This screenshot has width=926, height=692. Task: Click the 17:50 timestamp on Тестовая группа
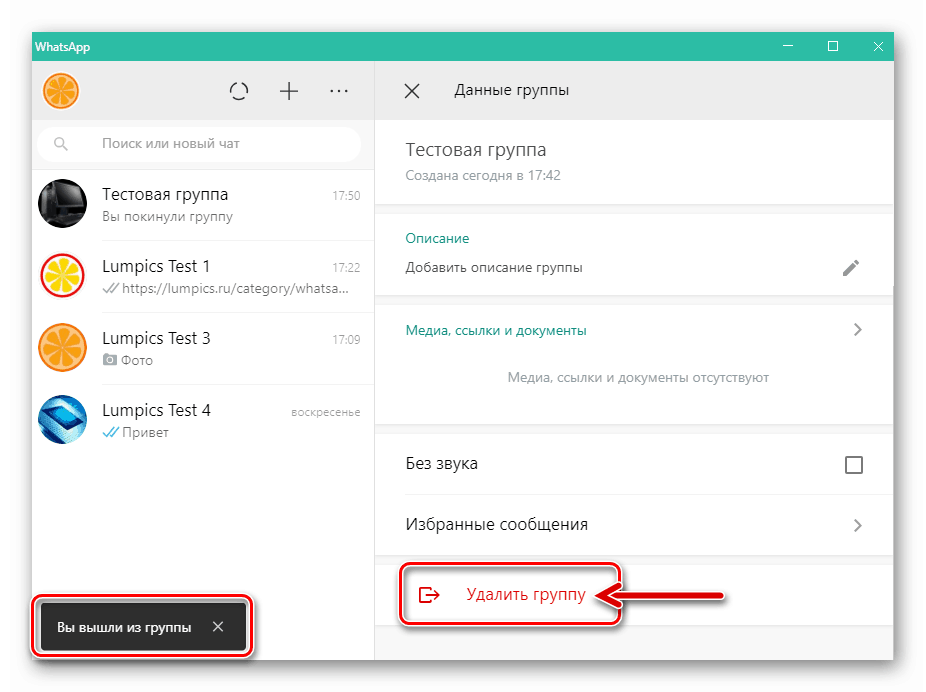346,195
